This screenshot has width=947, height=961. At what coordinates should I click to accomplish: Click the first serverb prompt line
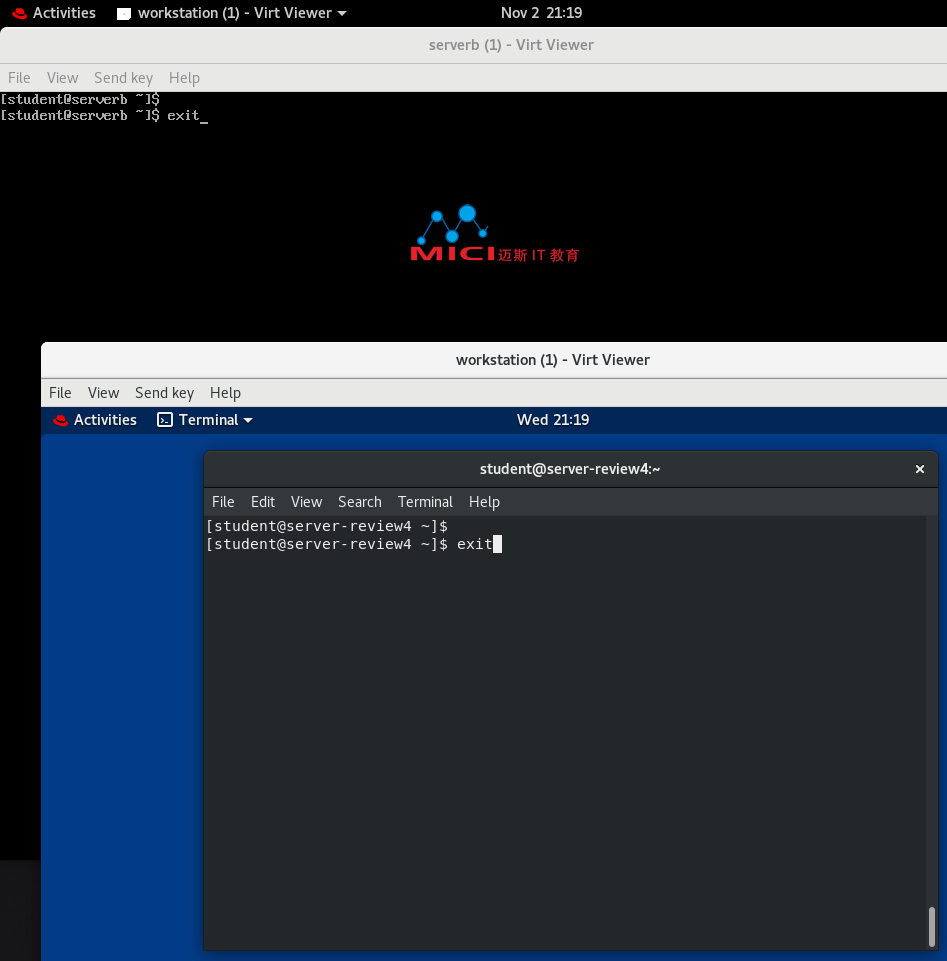tap(80, 99)
